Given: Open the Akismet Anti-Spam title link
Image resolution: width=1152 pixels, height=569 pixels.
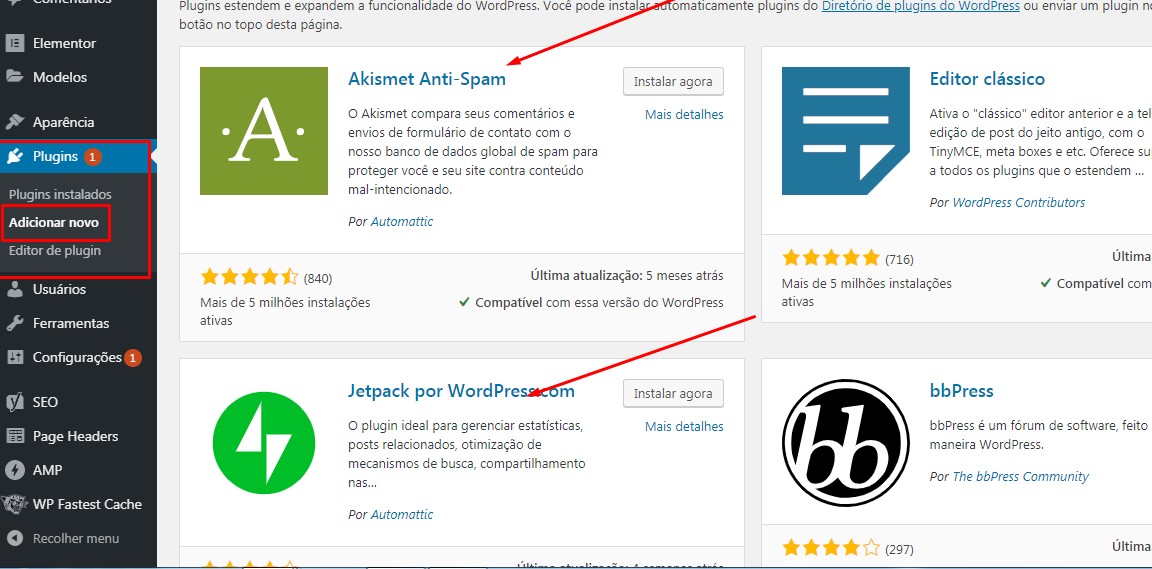Looking at the screenshot, I should click(427, 79).
